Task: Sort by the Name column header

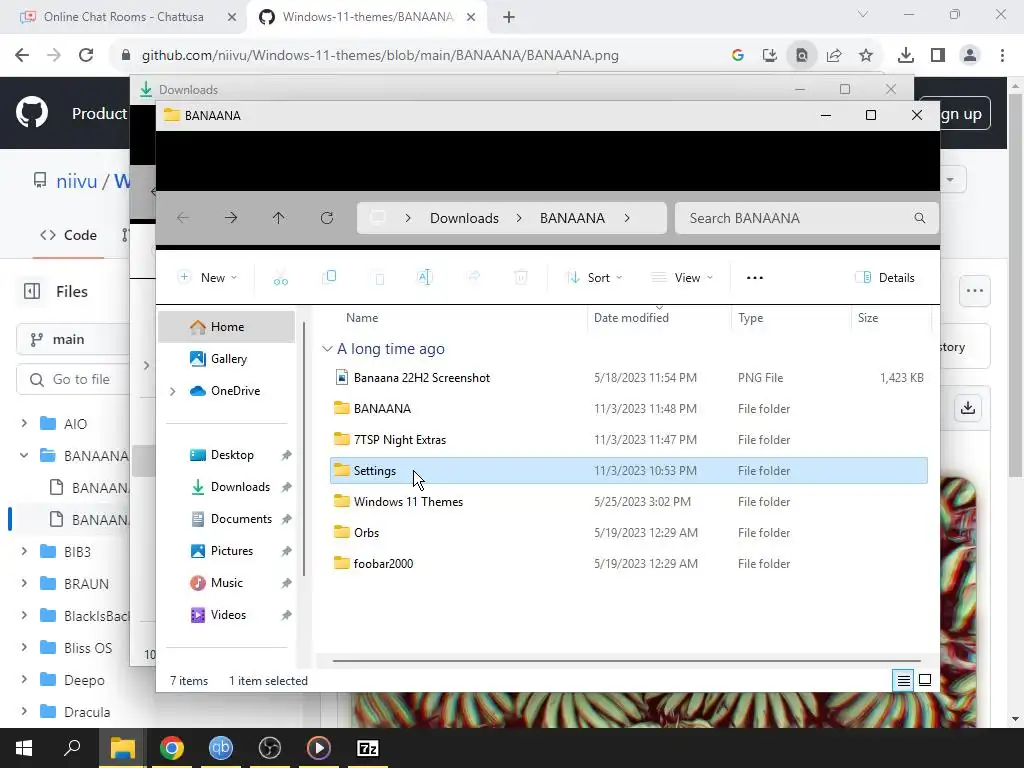Action: (x=362, y=318)
